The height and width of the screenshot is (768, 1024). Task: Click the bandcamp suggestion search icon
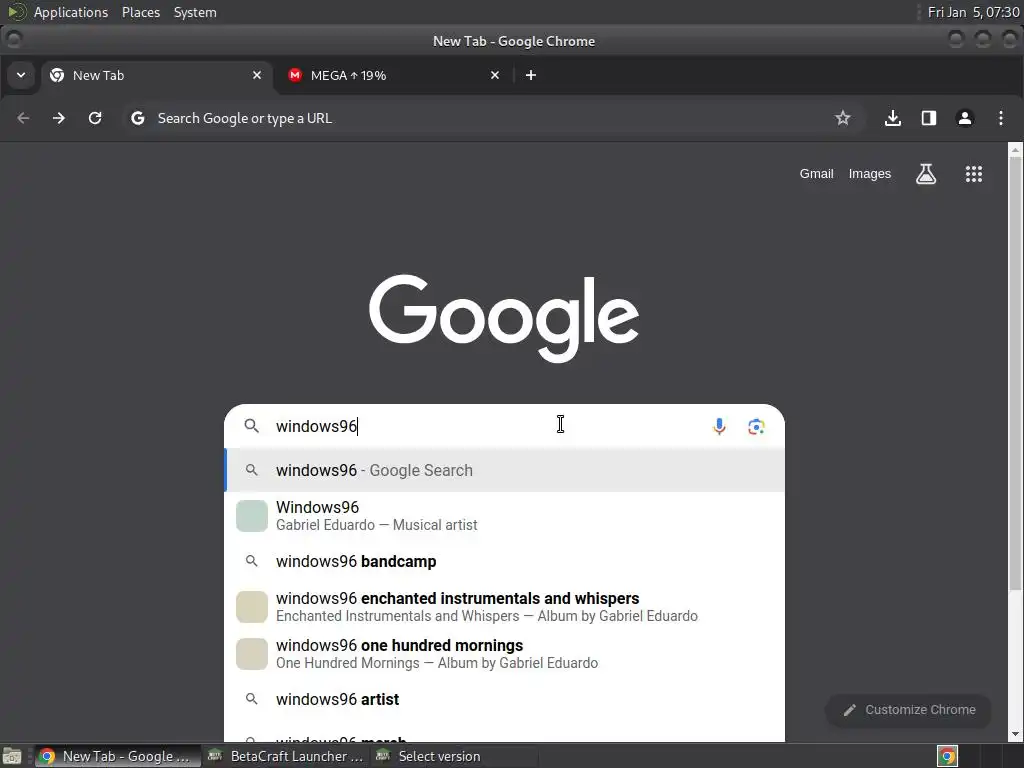pos(251,561)
